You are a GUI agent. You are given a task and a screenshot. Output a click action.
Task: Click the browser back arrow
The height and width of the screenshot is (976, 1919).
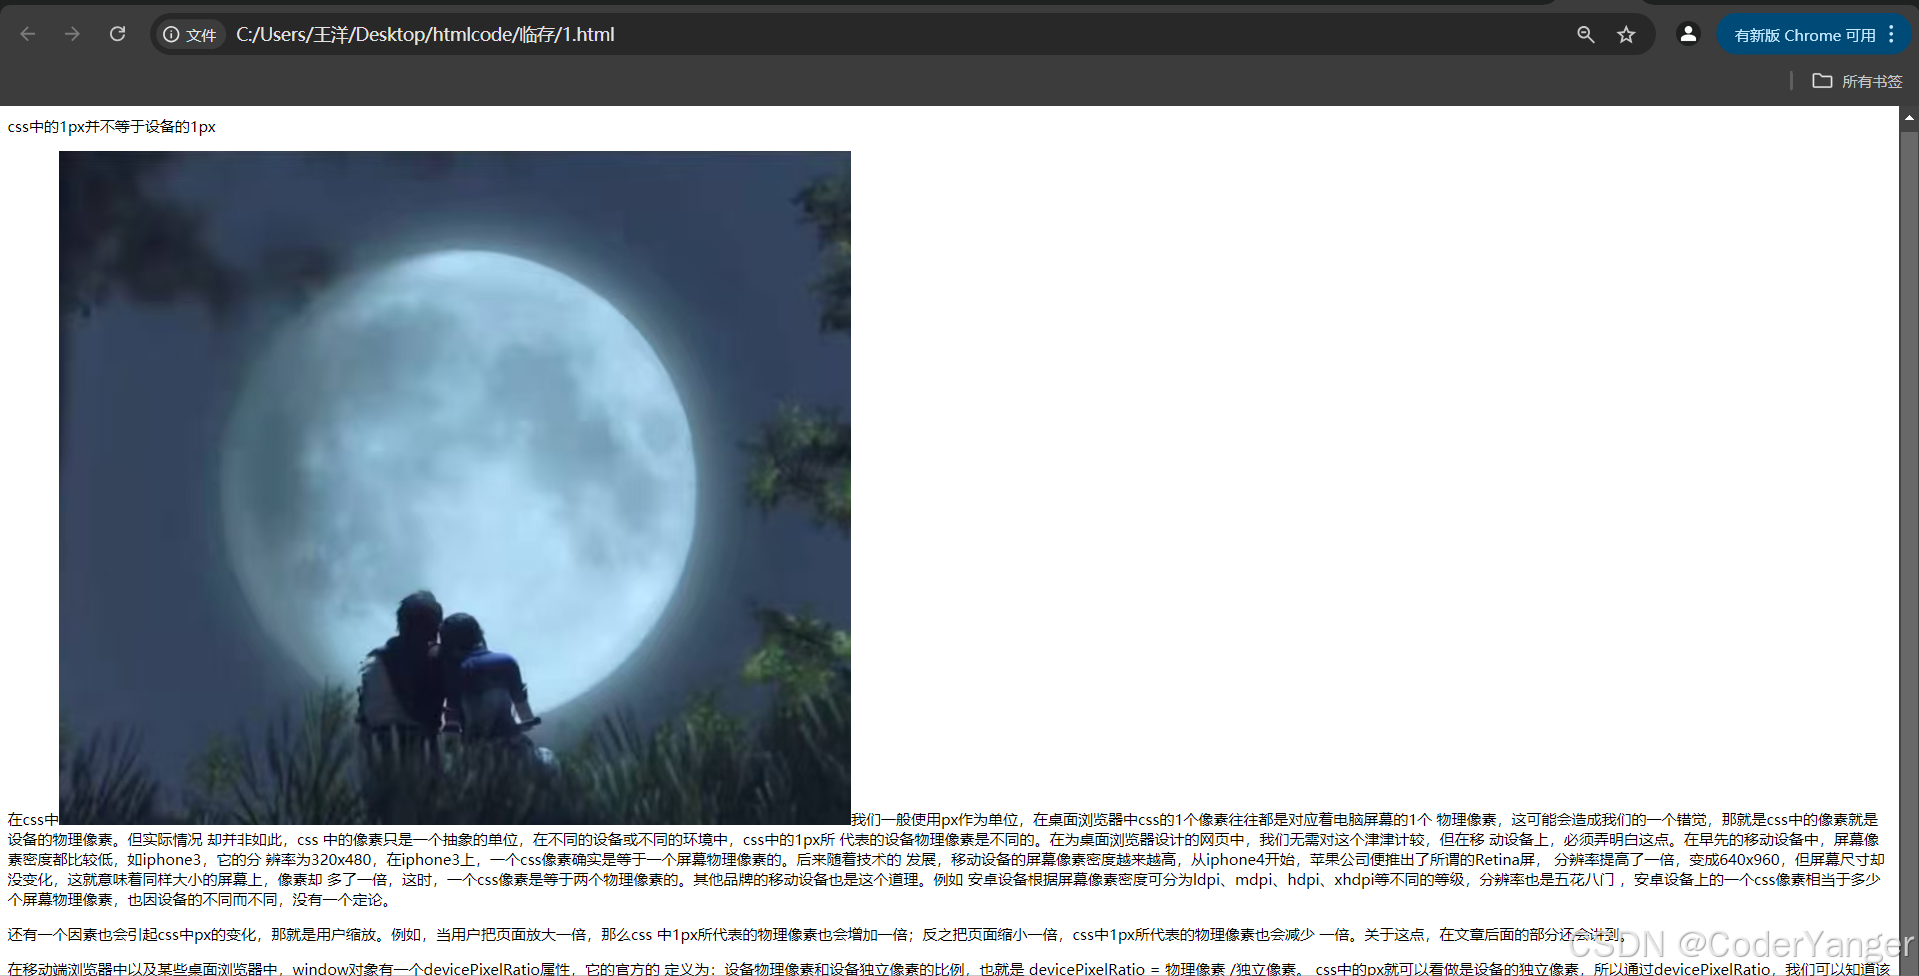[x=28, y=34]
